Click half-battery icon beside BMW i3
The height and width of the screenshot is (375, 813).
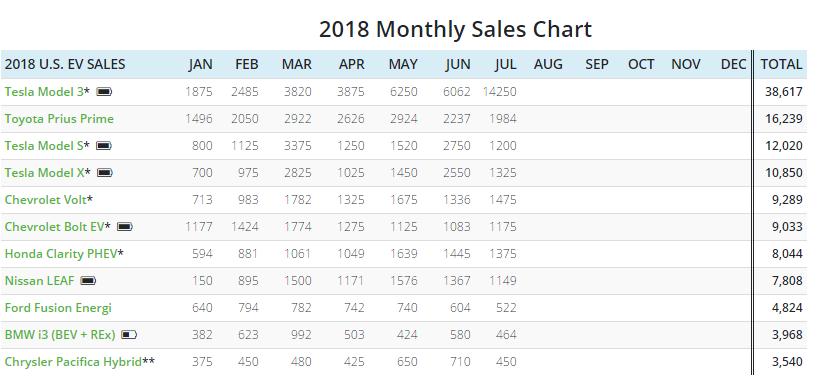coord(129,335)
